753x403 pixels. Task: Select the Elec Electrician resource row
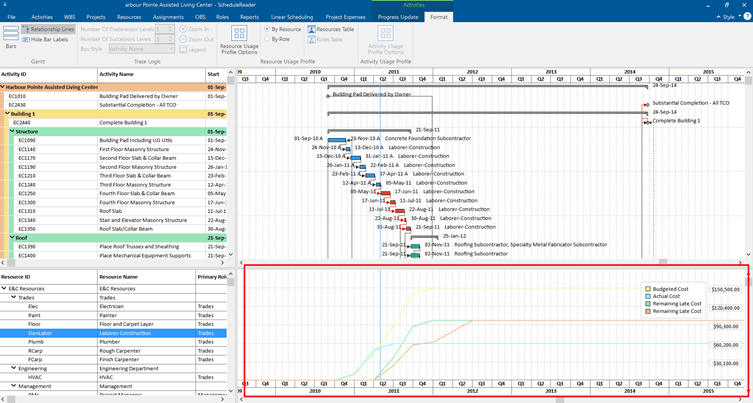pyautogui.click(x=113, y=306)
